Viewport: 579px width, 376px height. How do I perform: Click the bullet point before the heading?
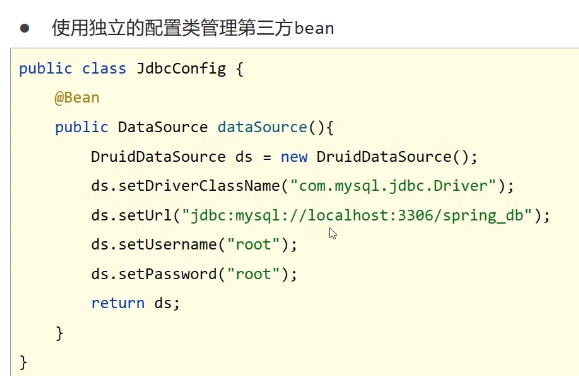[25, 28]
